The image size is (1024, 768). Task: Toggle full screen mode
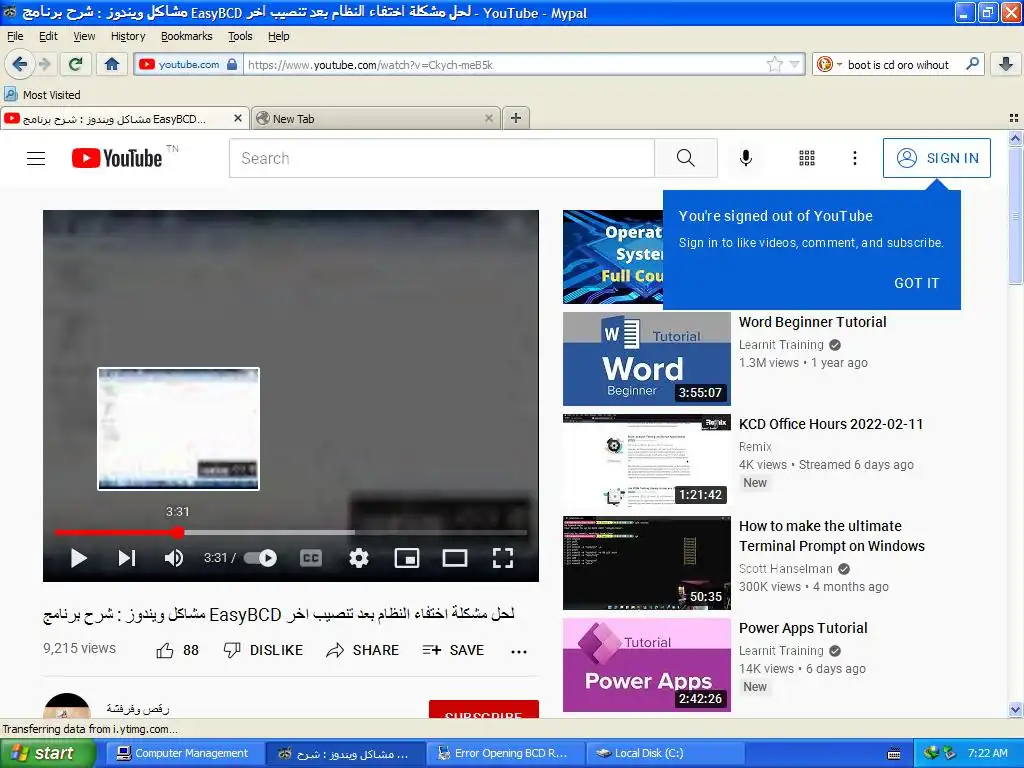pos(503,558)
